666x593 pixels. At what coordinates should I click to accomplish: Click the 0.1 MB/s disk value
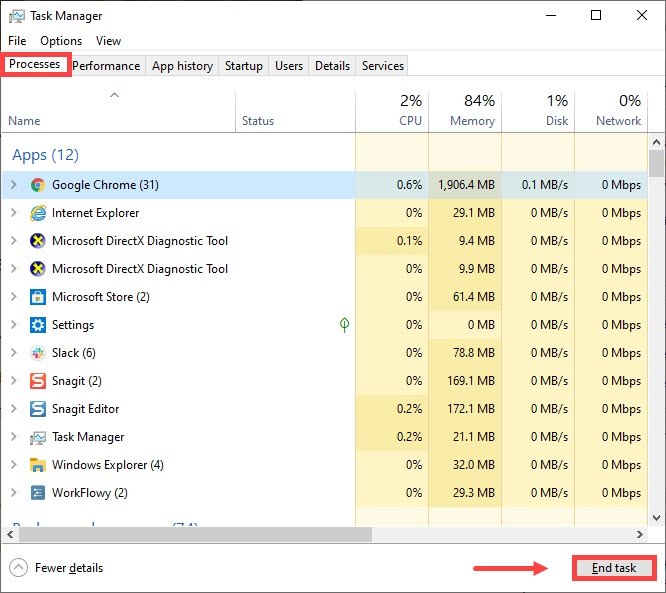(545, 185)
